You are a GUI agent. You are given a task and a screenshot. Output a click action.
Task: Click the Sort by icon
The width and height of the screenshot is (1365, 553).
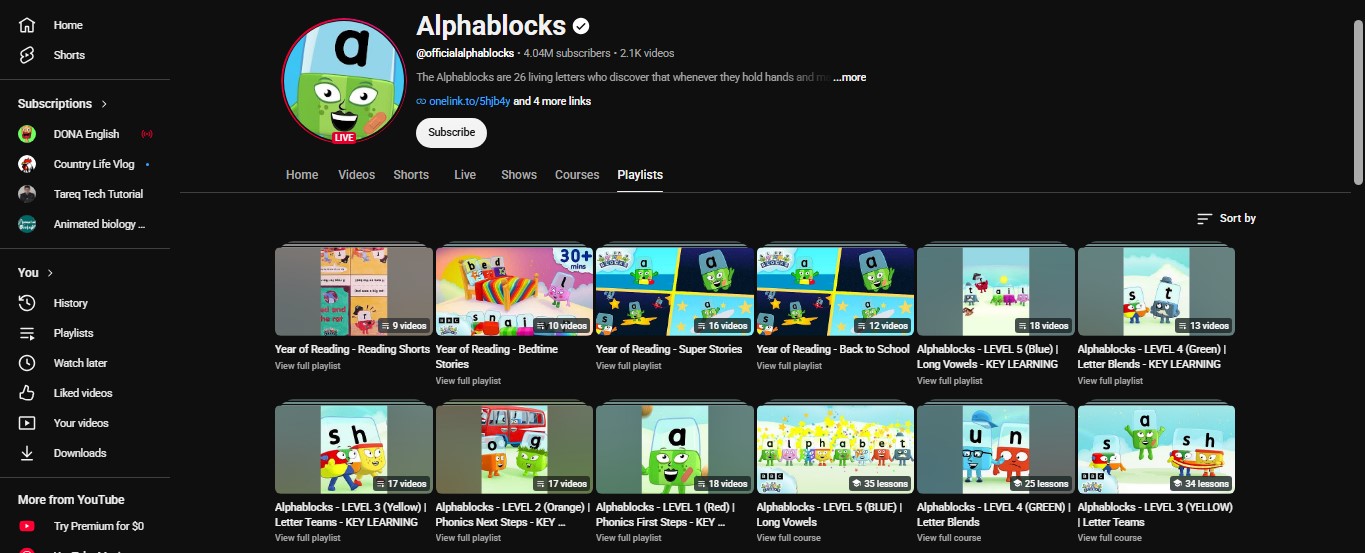pyautogui.click(x=1204, y=218)
